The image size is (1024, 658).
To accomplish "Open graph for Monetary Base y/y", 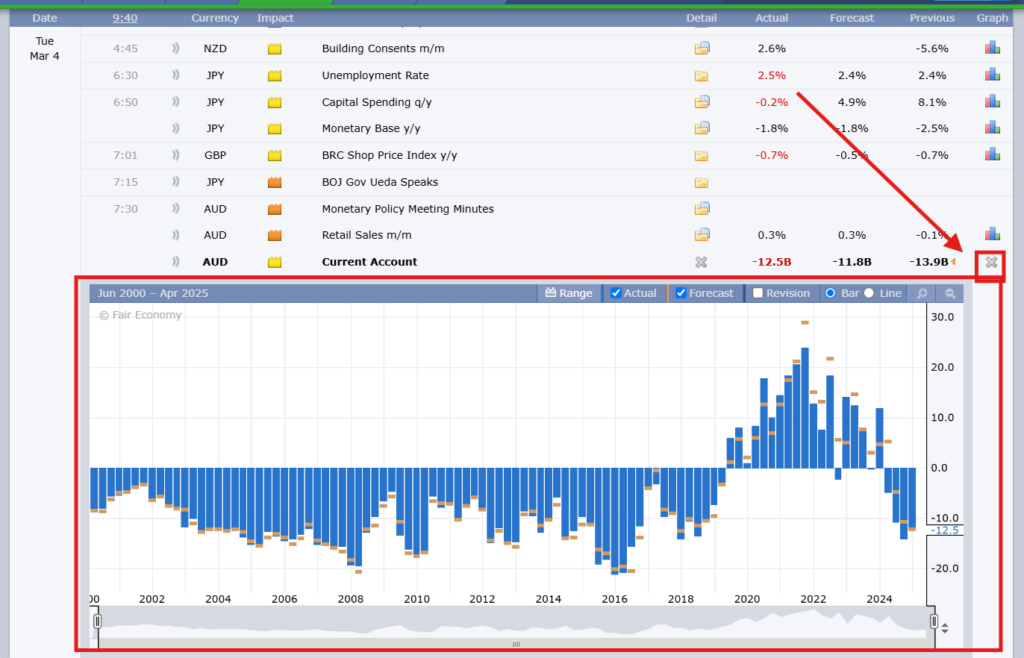I will pos(992,127).
